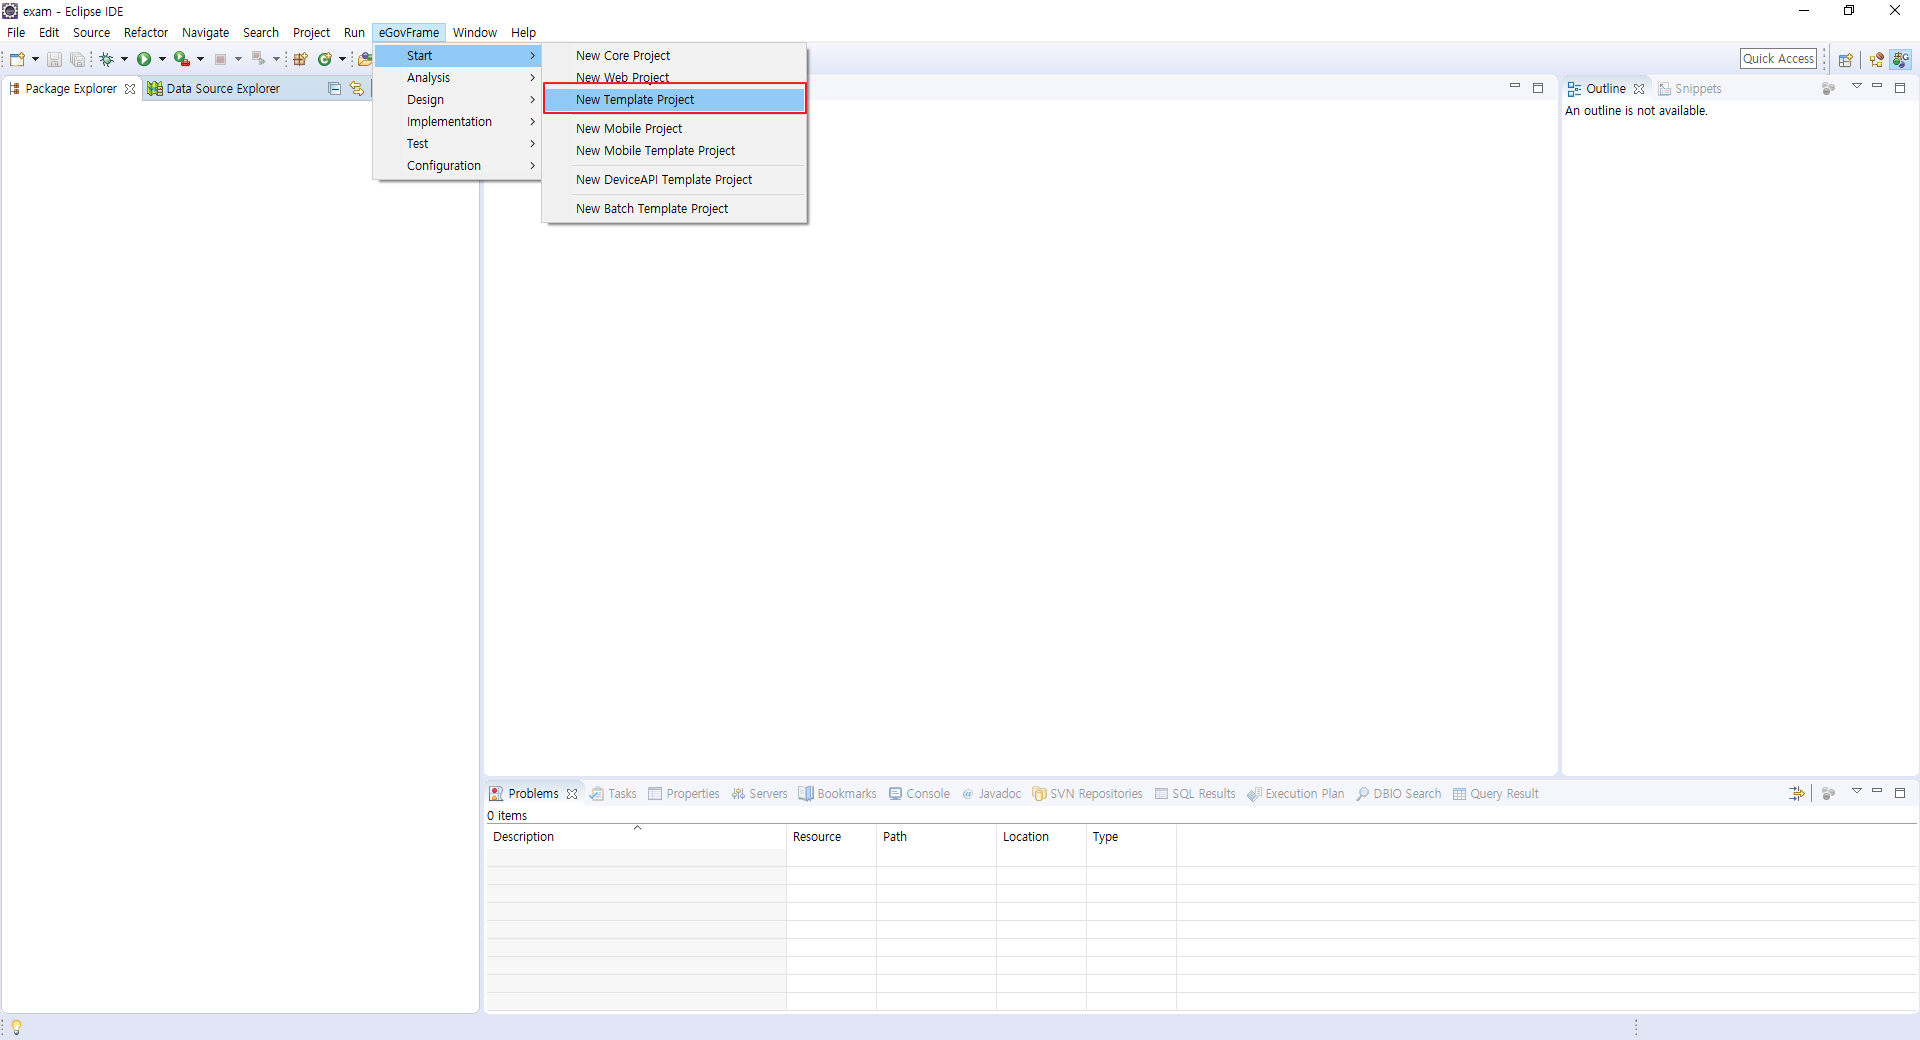The height and width of the screenshot is (1040, 1920).
Task: Open the Window menu
Action: coord(474,33)
